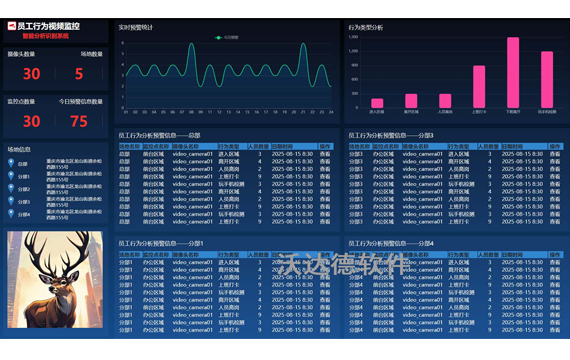Click the first pink bar for 进入区域
Image resolution: width=570 pixels, height=360 pixels.
click(x=377, y=103)
